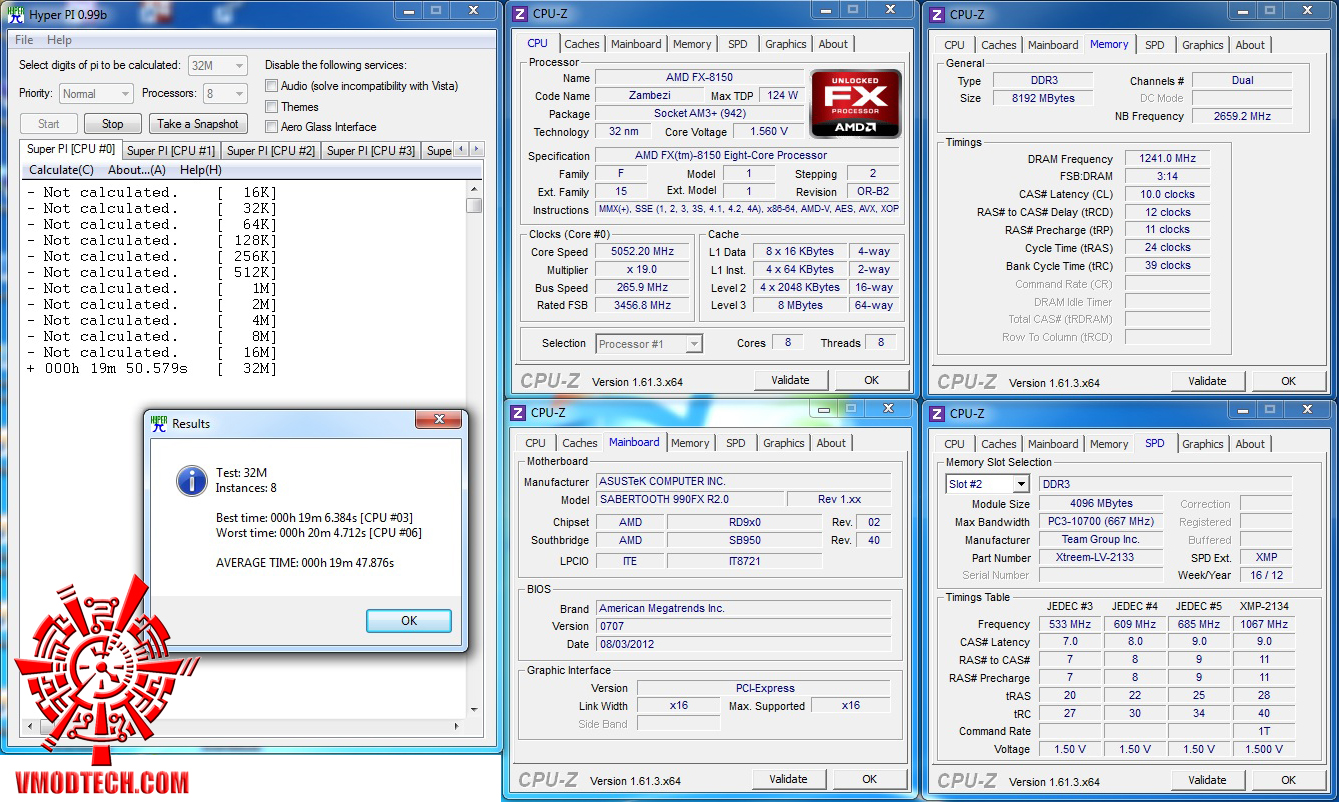Close the Results dialog with its X button
This screenshot has width=1339, height=802.
pos(437,420)
